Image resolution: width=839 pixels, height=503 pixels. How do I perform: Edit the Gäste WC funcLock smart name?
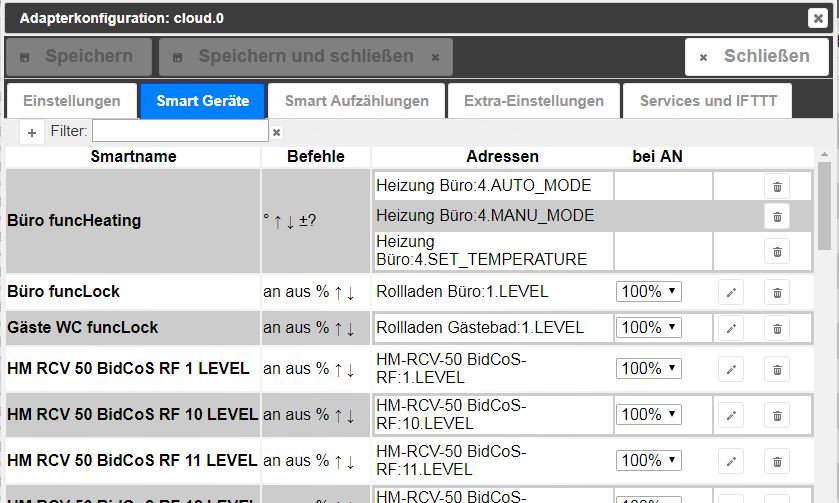(731, 329)
